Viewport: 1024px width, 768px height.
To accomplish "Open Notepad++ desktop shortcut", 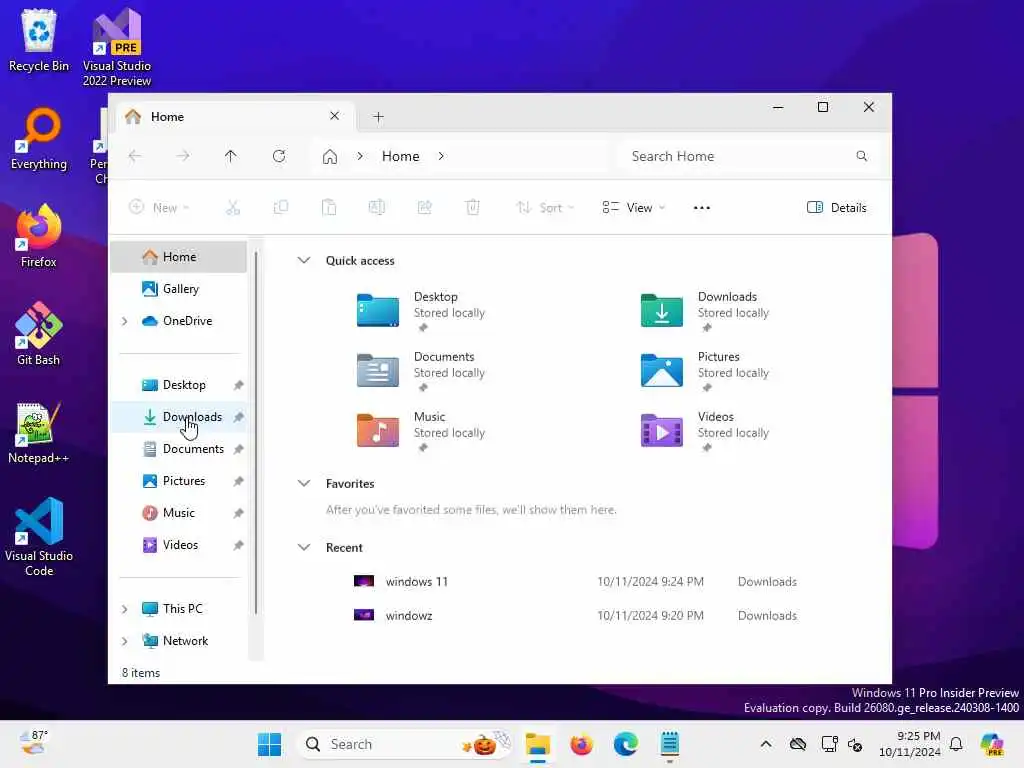I will [39, 432].
